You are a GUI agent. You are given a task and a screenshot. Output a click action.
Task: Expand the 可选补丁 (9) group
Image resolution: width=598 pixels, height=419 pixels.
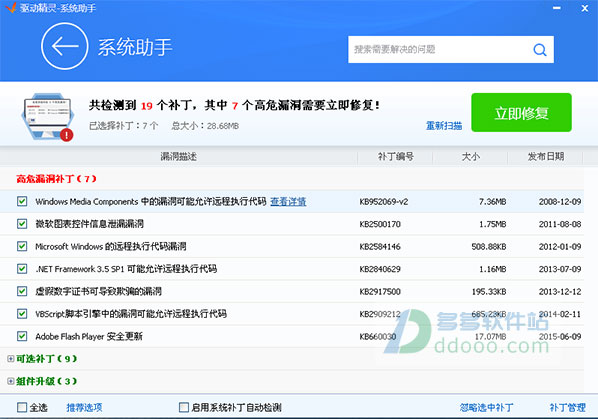click(x=11, y=358)
